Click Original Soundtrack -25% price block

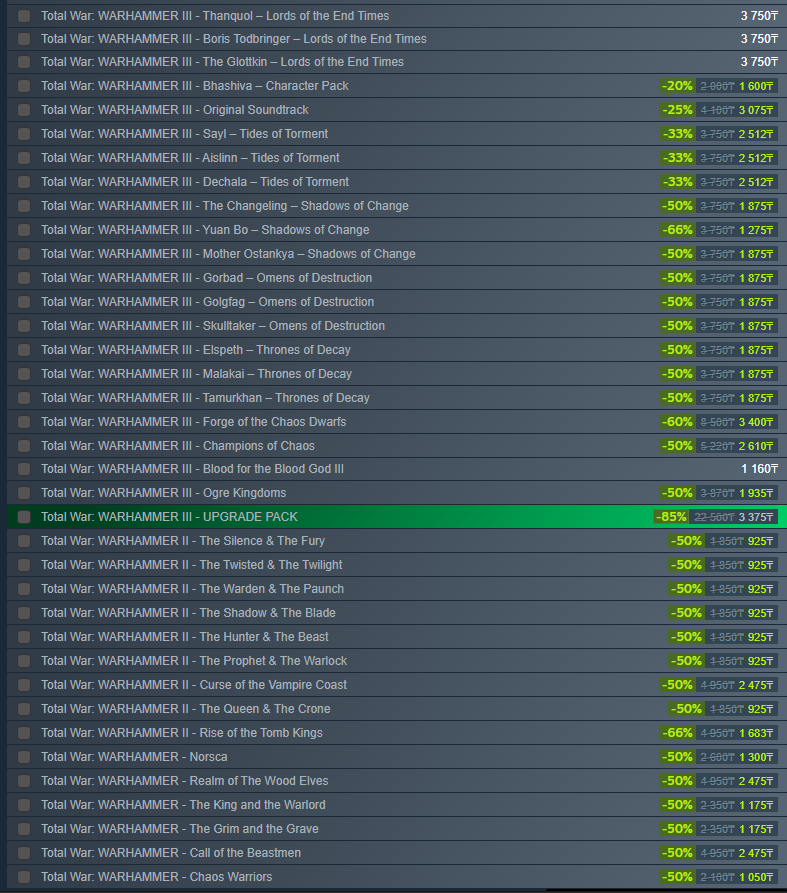click(718, 110)
